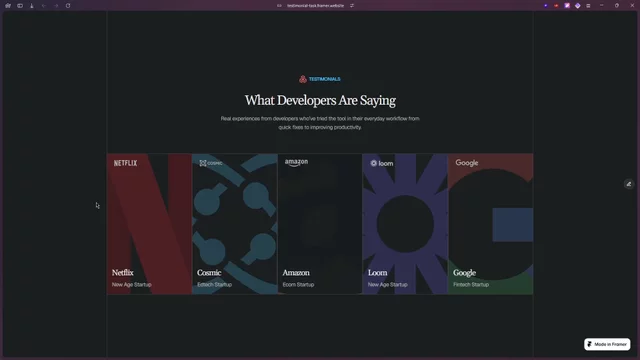
Task: Click the browser home icon in the top bar
Action: click(x=8, y=6)
